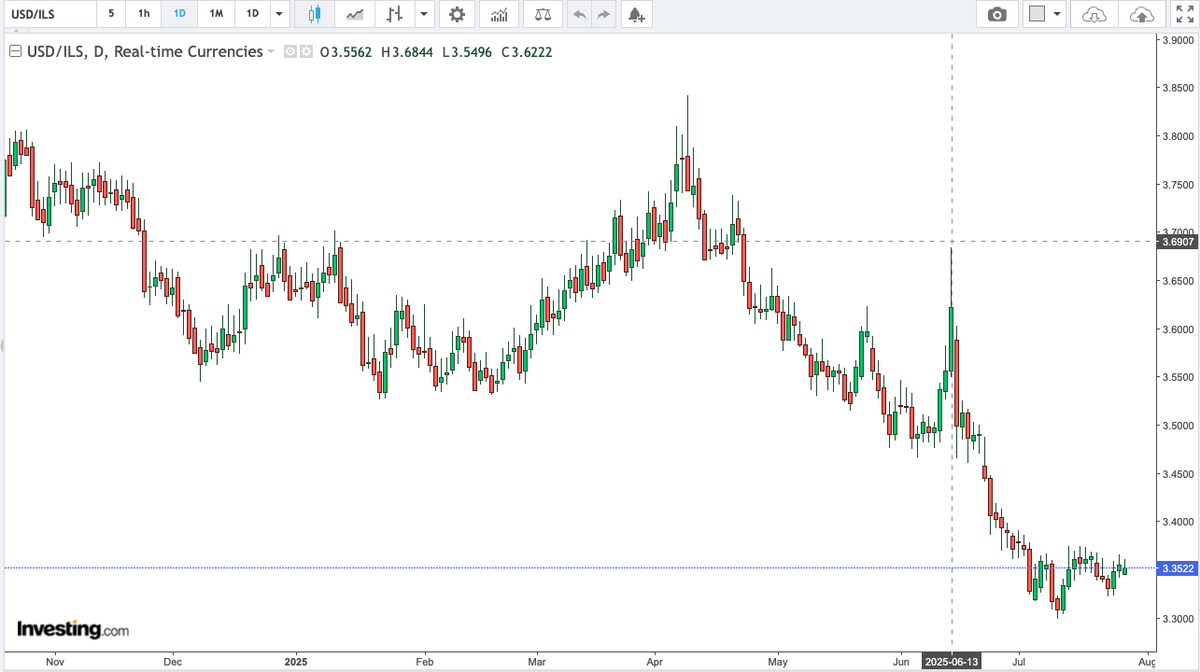Image resolution: width=1200 pixels, height=672 pixels.
Task: Collapse legend with the minus box
Action: point(14,51)
